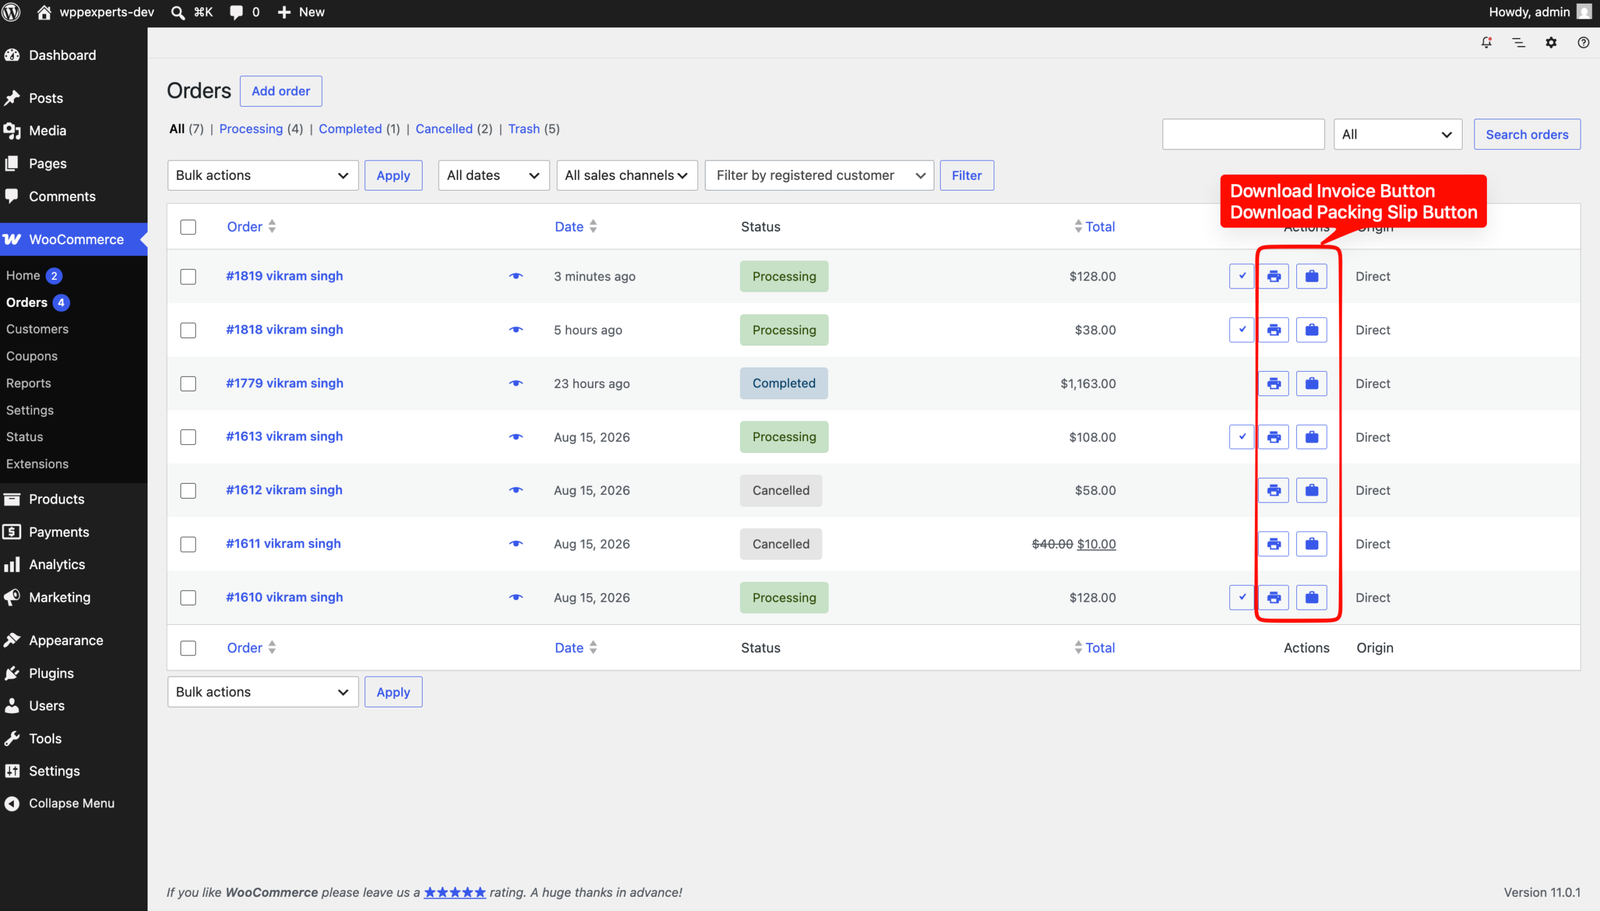This screenshot has width=1600, height=911.
Task: Open Products in the sidebar menu
Action: [74, 499]
